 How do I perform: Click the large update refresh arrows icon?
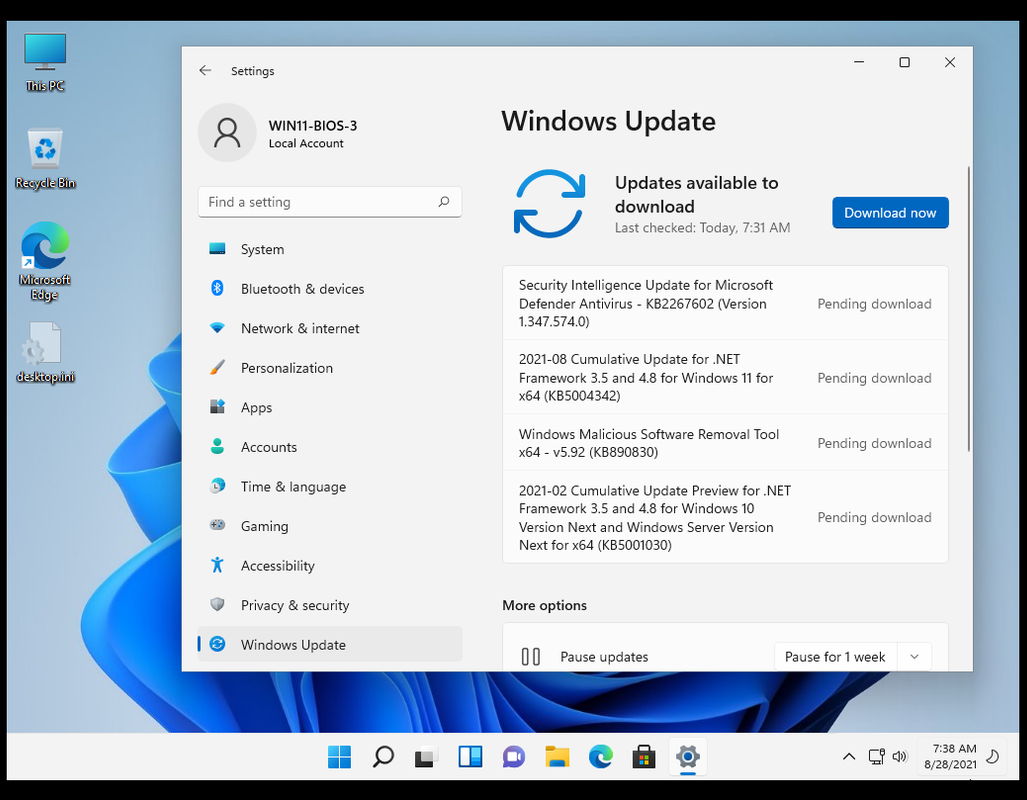click(550, 204)
